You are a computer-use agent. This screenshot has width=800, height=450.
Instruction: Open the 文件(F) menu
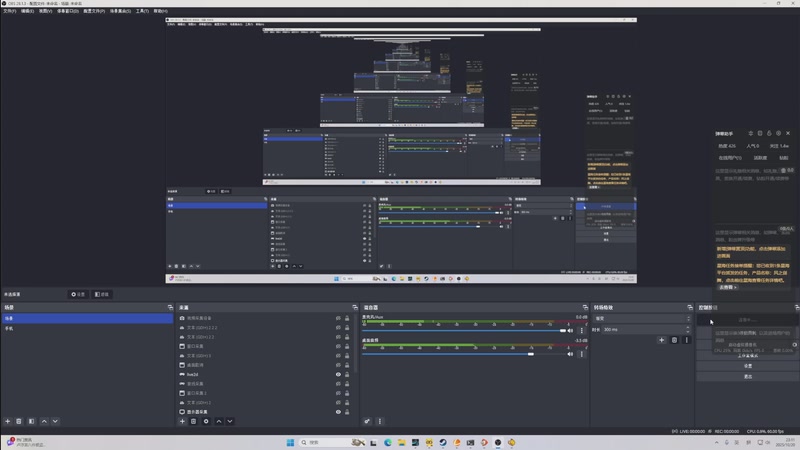click(x=10, y=11)
